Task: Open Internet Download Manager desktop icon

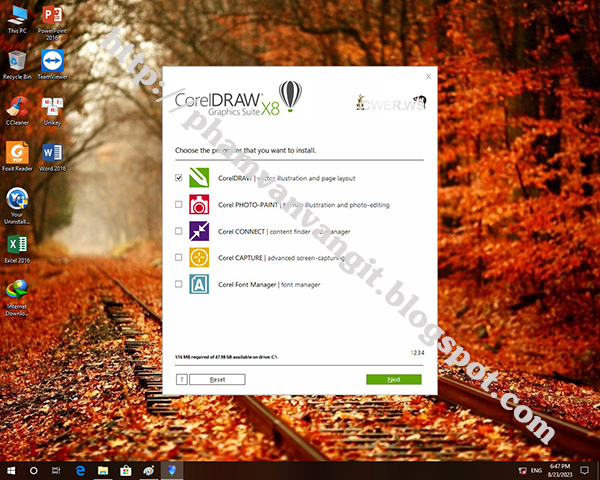Action: point(17,298)
